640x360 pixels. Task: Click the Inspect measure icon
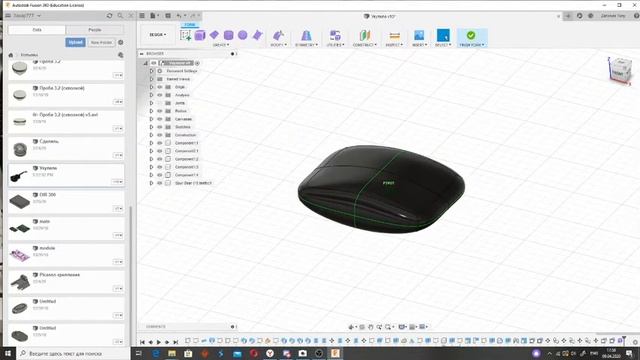pyautogui.click(x=394, y=35)
